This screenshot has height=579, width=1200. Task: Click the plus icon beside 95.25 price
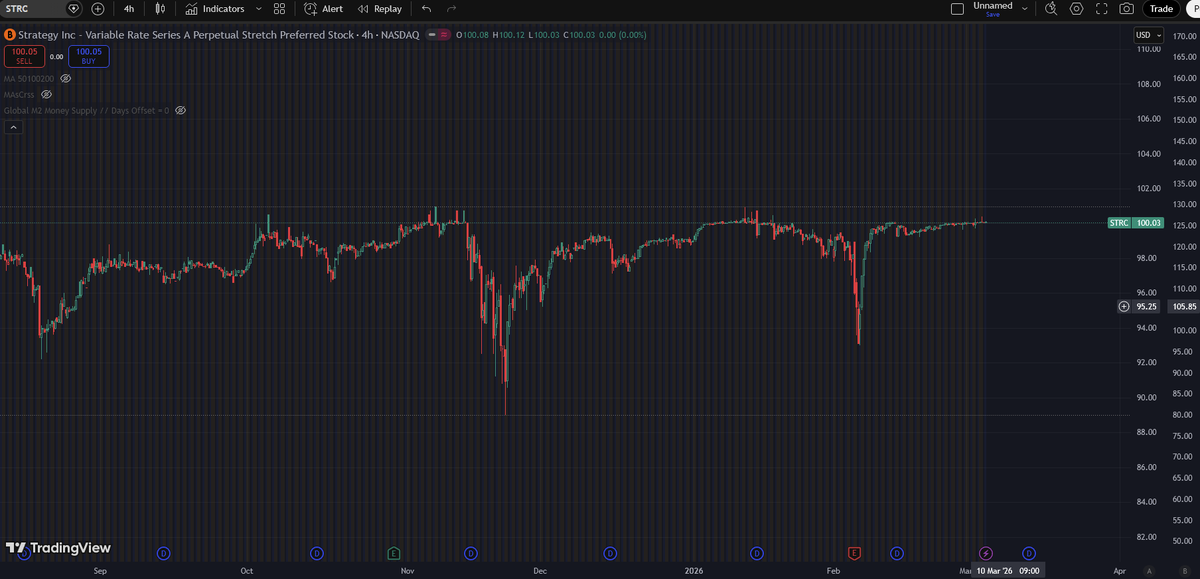click(x=1124, y=306)
